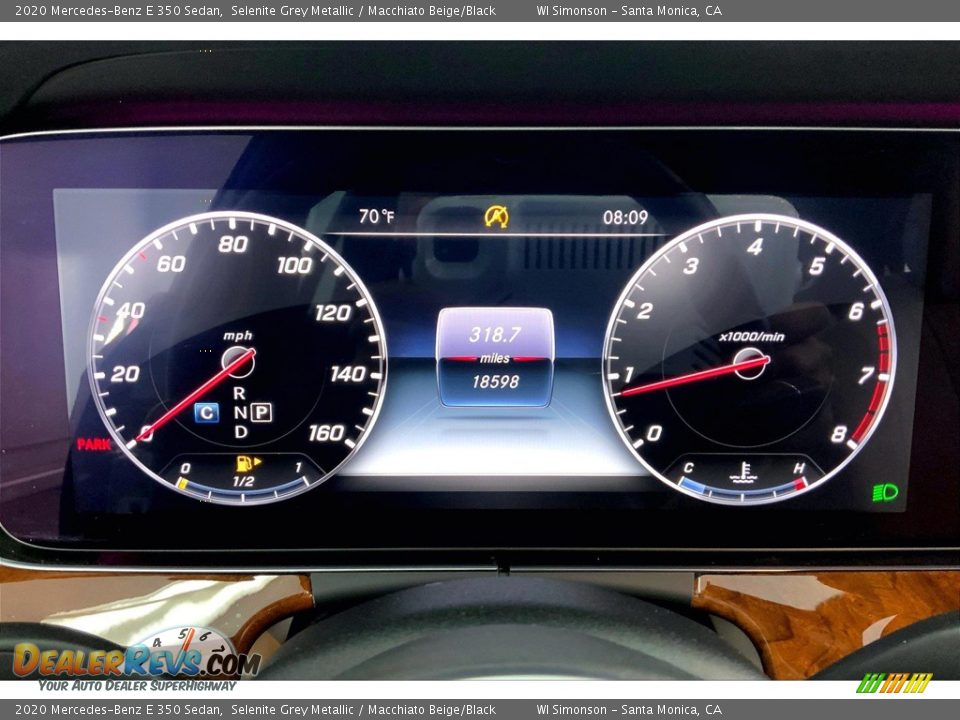Tap the speedometer needle hub

238,362
